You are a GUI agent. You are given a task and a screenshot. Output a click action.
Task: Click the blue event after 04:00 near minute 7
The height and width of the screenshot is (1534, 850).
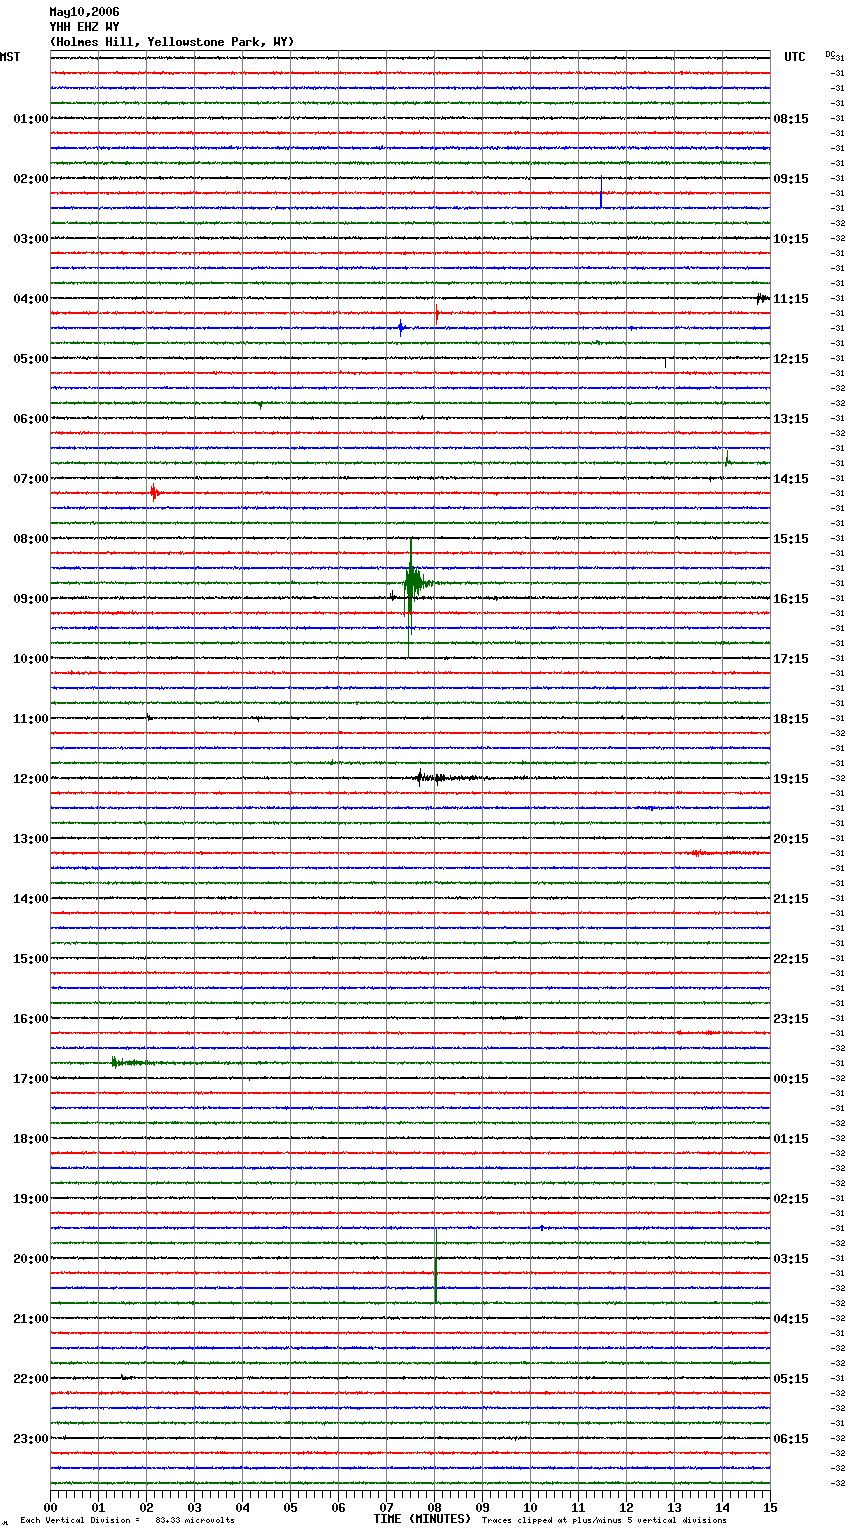pos(401,327)
